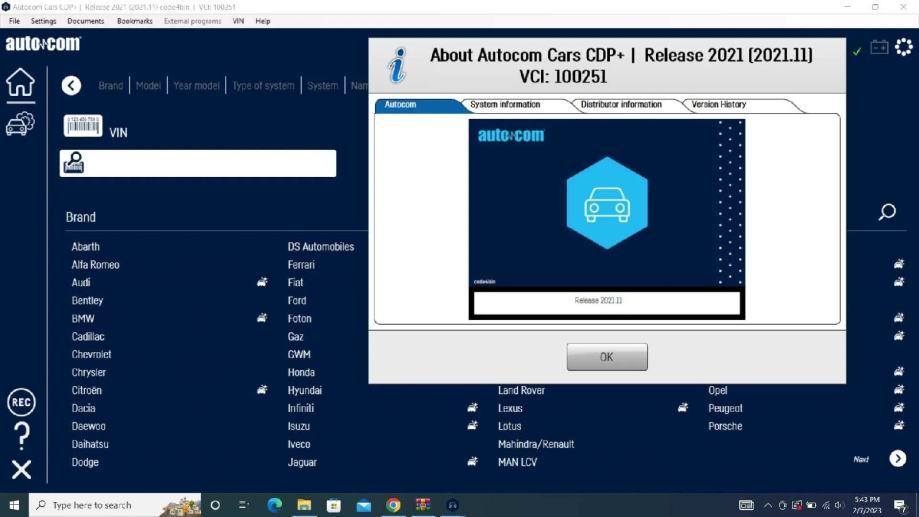Select brand DS Automobiles
The height and width of the screenshot is (517, 919).
[321, 247]
